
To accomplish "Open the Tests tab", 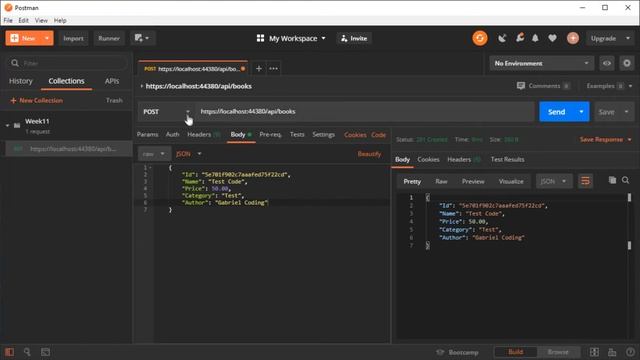I will [x=297, y=134].
